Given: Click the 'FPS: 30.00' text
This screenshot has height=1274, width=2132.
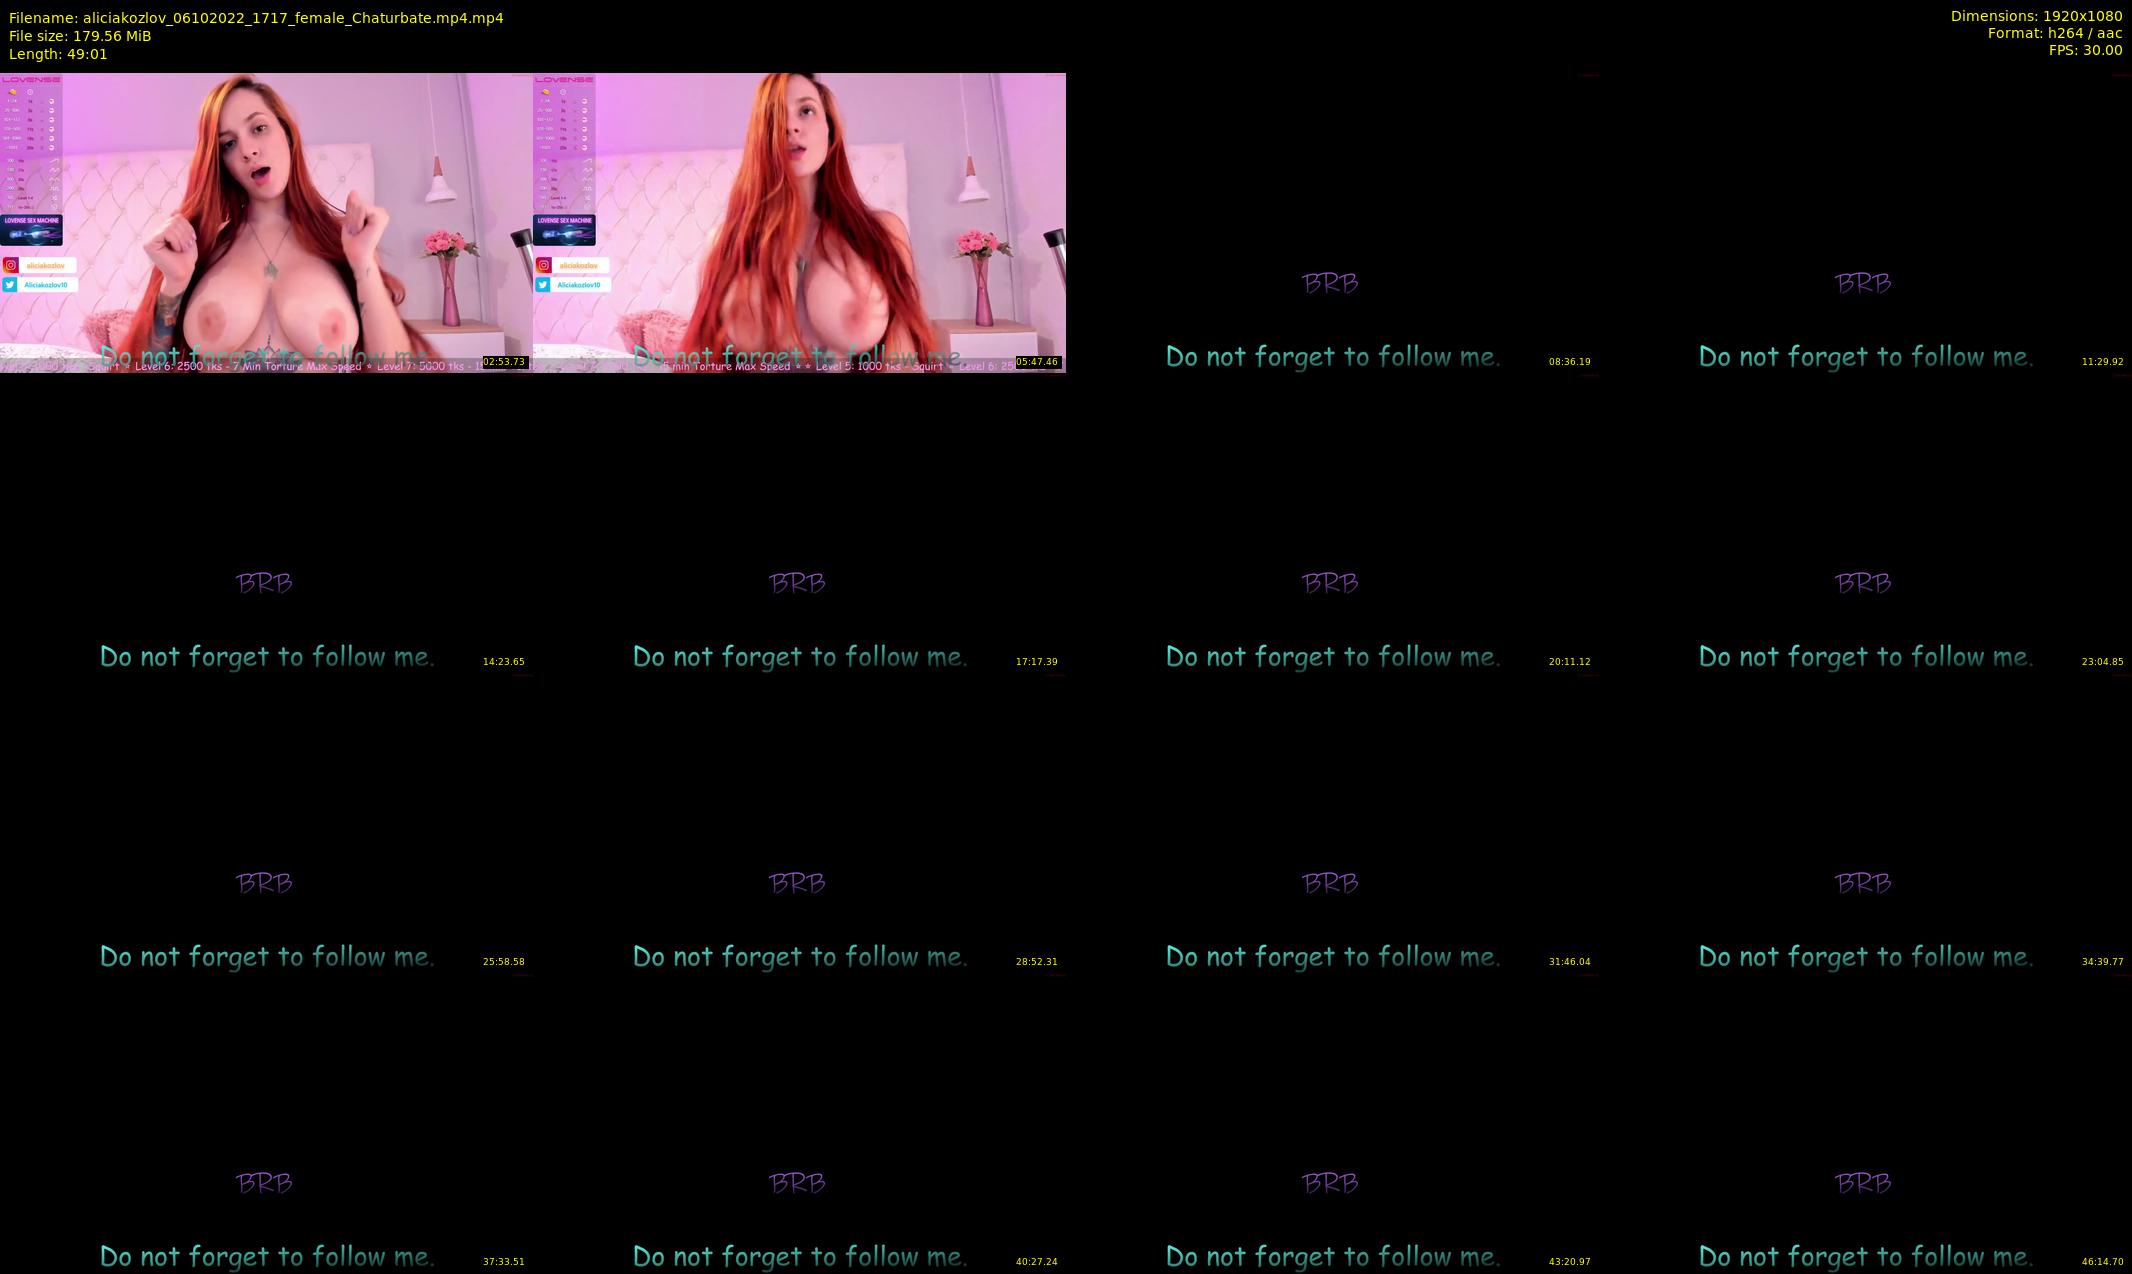Looking at the screenshot, I should click(2085, 50).
